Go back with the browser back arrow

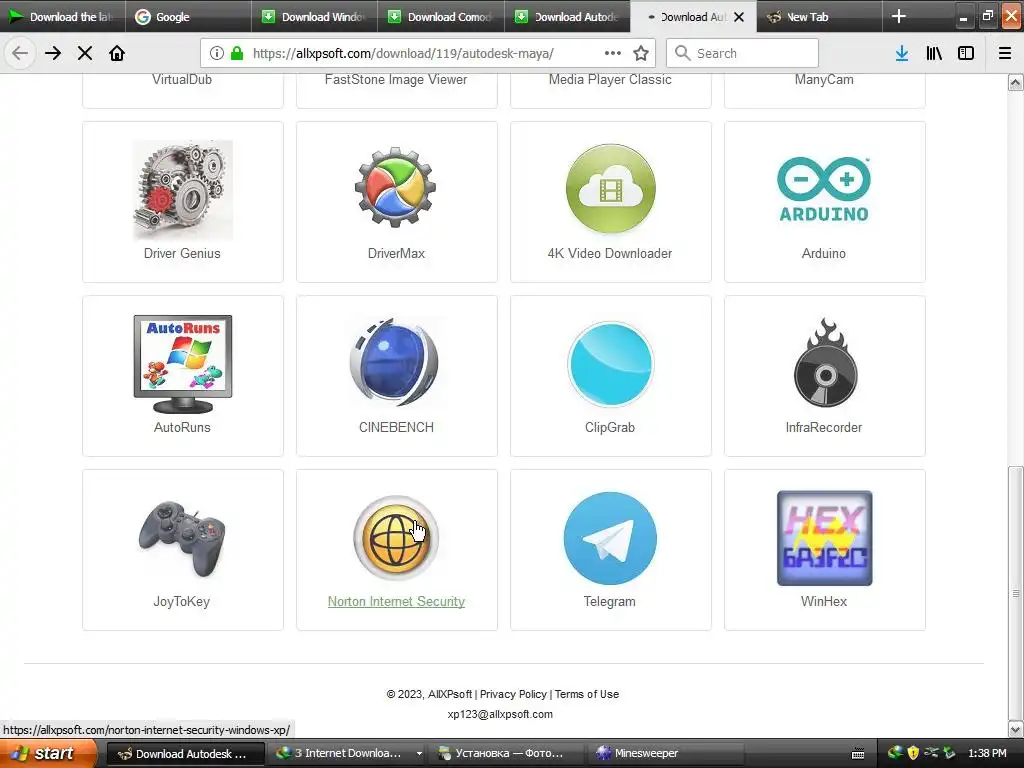click(x=20, y=53)
